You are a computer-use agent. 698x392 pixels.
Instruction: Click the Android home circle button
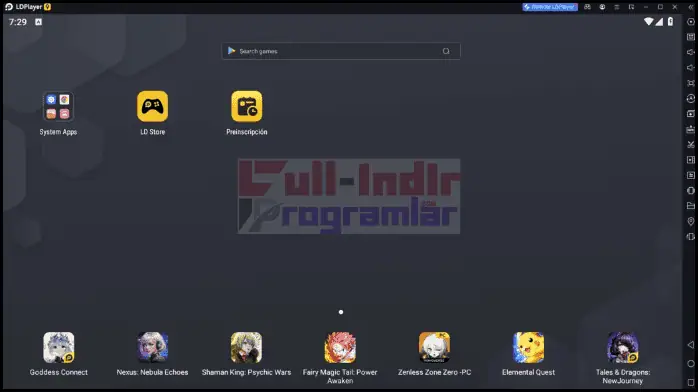tap(691, 364)
